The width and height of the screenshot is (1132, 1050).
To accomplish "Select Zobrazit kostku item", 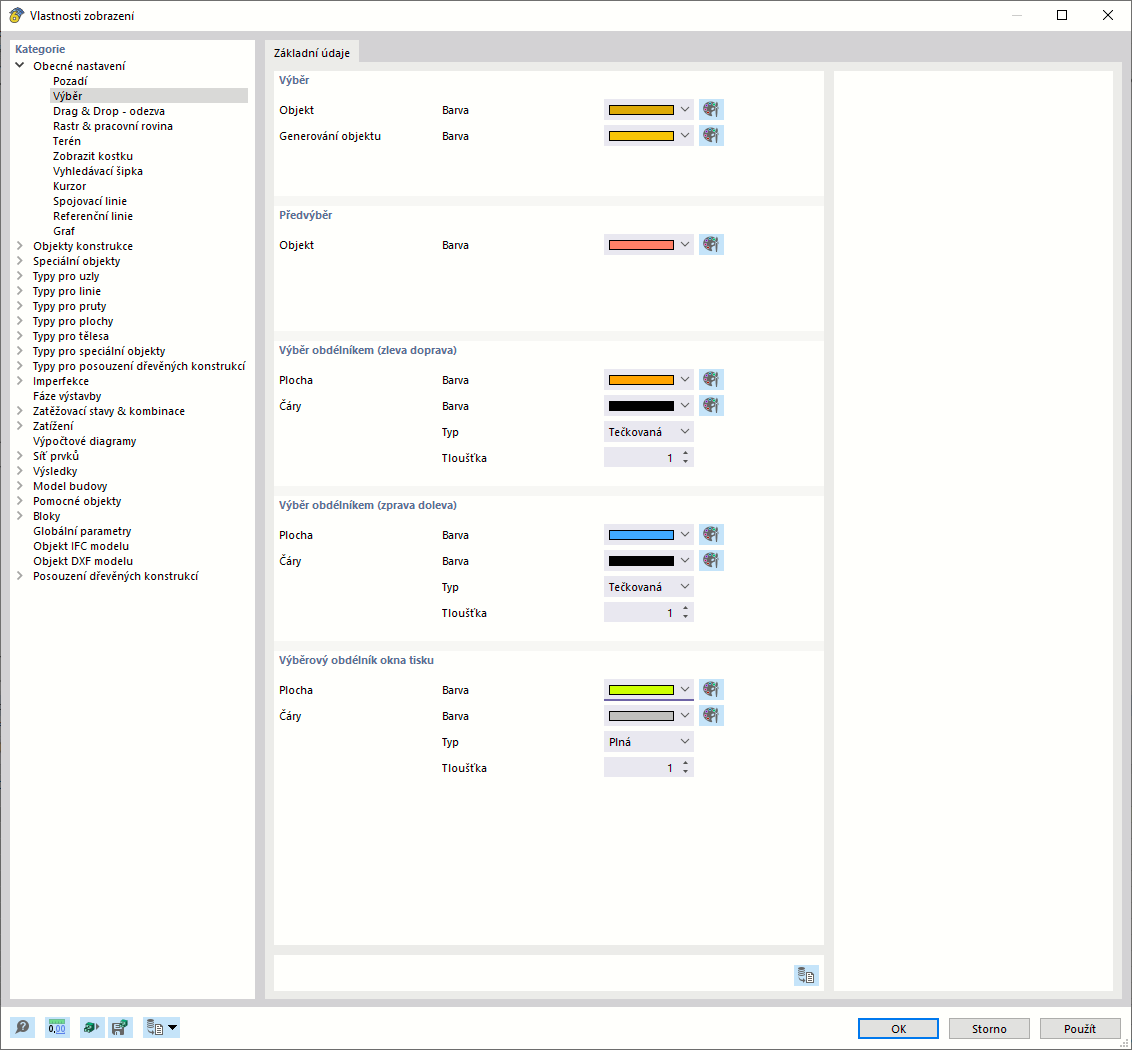I will [92, 156].
